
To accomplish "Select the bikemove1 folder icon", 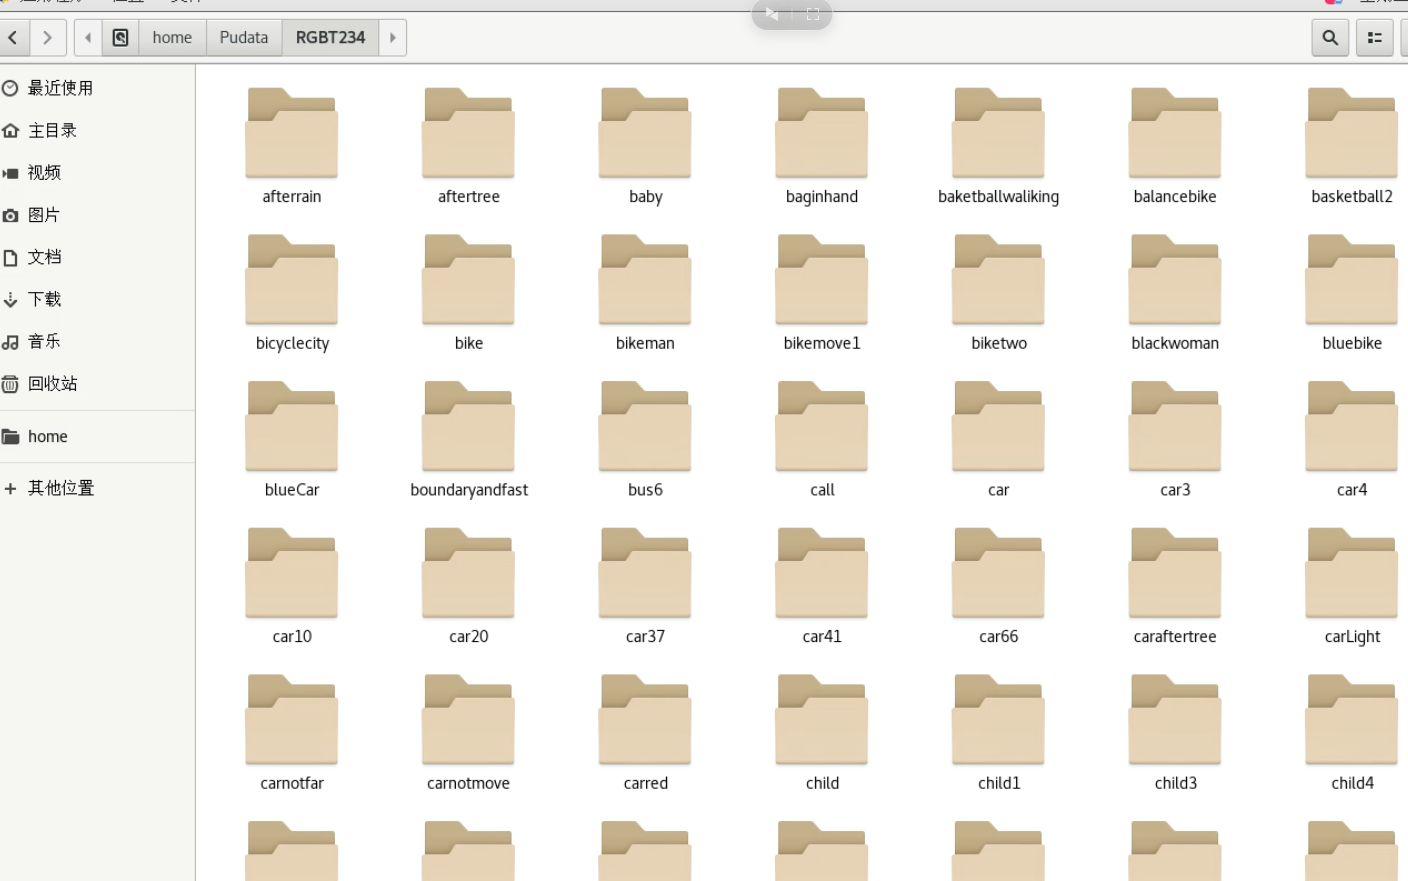I will point(822,280).
